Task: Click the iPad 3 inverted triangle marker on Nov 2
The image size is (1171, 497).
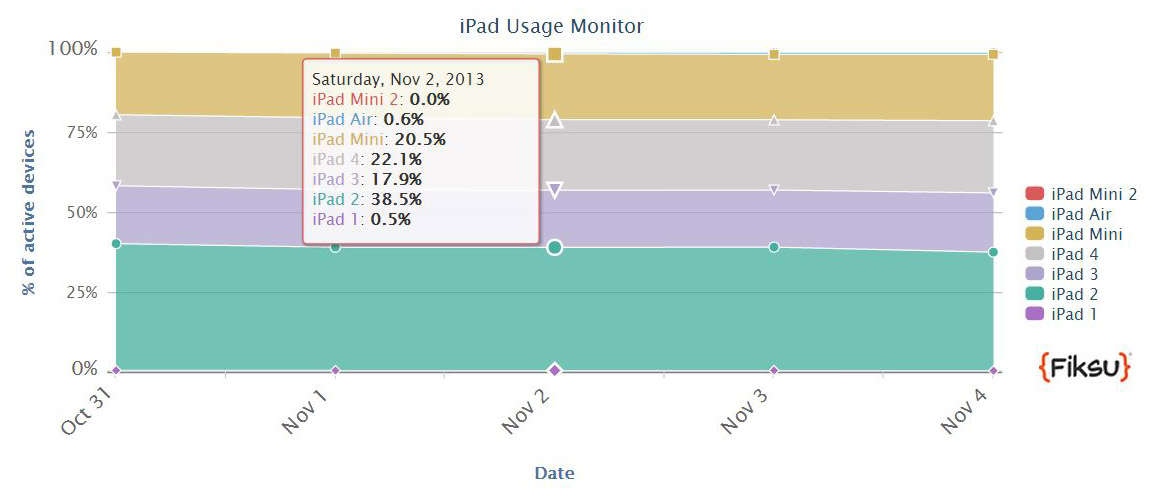Action: pyautogui.click(x=555, y=189)
